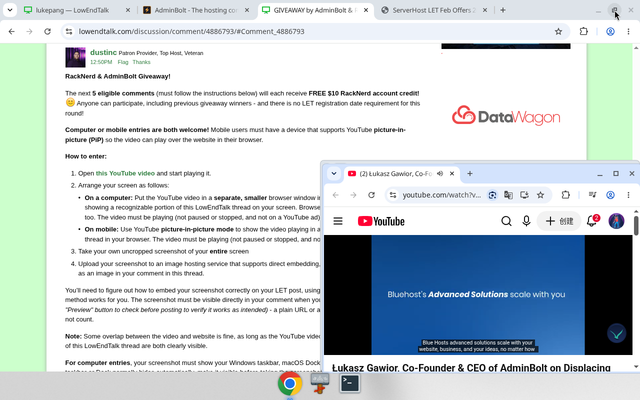Open the dustinc username link
Viewport: 640px width, 400px height.
click(x=103, y=52)
